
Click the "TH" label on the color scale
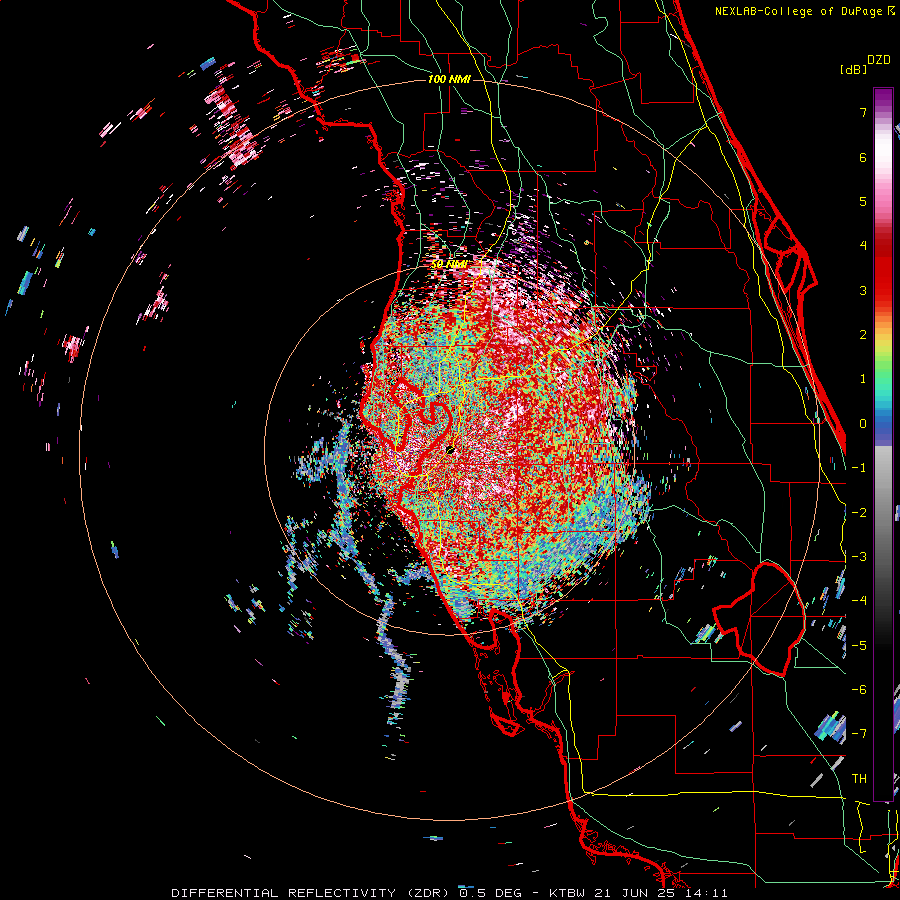click(x=859, y=778)
